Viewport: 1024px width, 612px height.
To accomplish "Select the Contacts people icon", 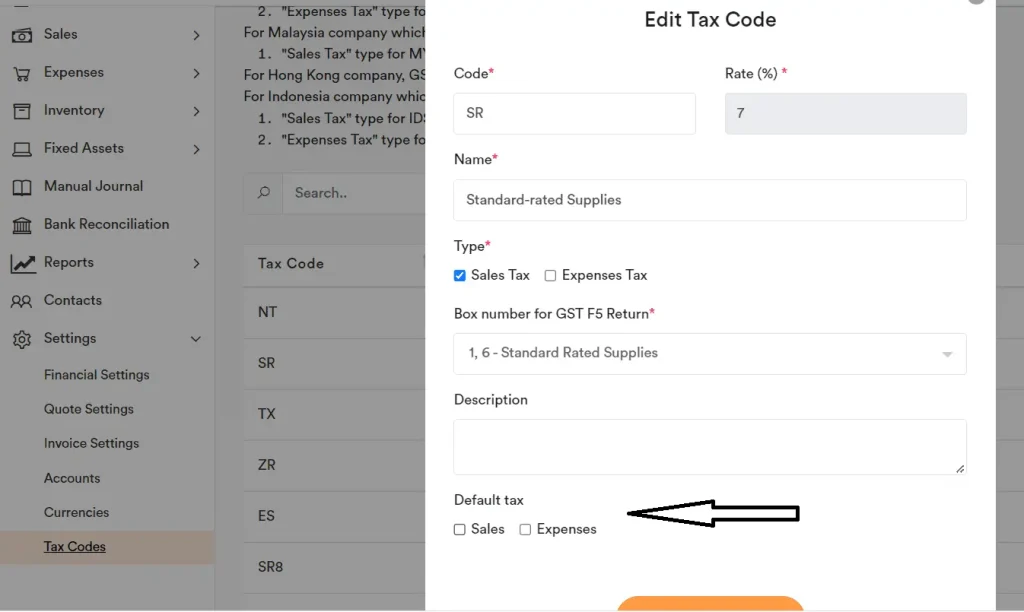I will pyautogui.click(x=22, y=300).
